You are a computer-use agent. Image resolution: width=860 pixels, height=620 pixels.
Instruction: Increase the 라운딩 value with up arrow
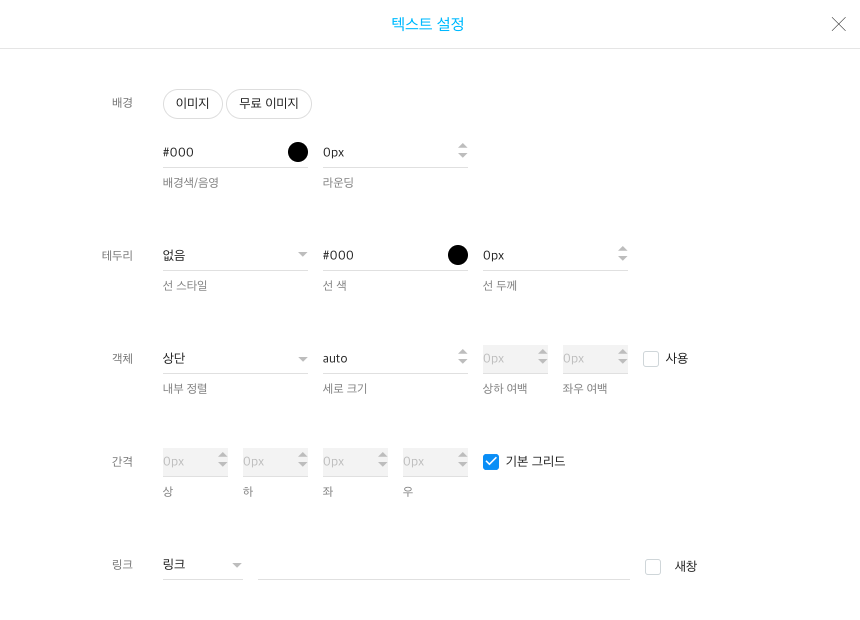click(463, 147)
